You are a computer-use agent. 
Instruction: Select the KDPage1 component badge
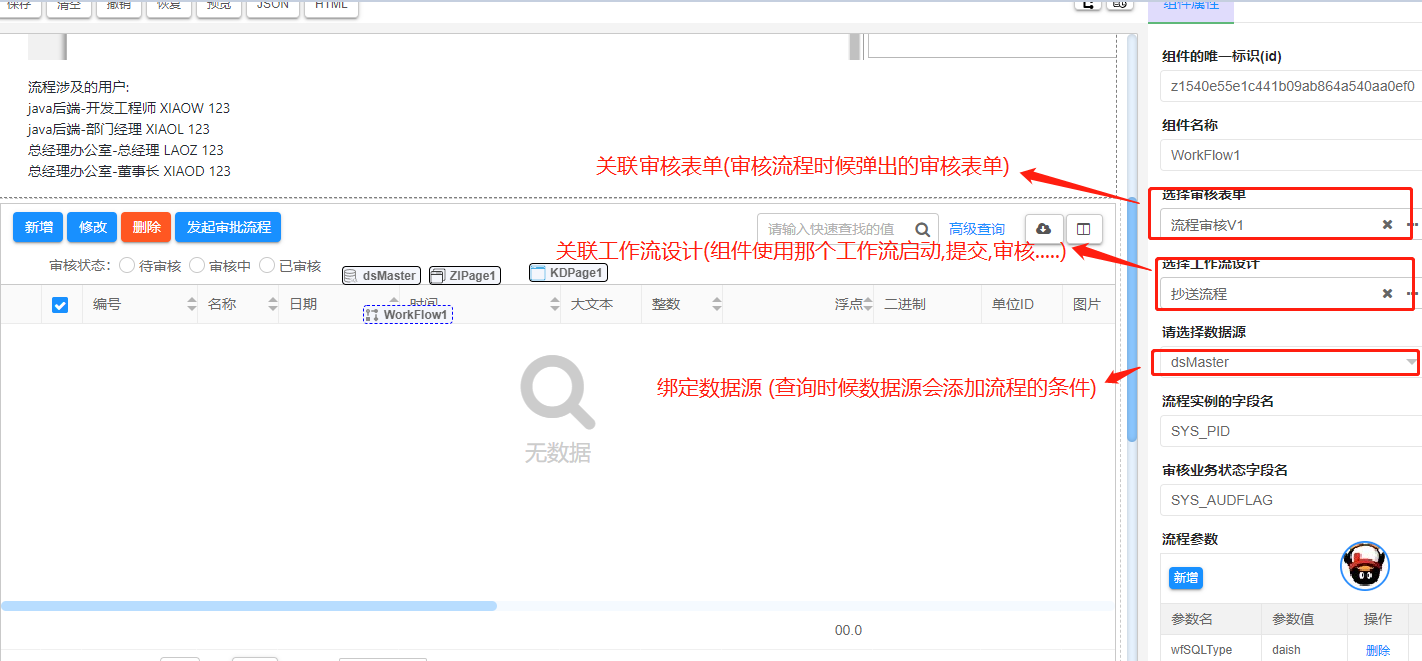pyautogui.click(x=568, y=273)
